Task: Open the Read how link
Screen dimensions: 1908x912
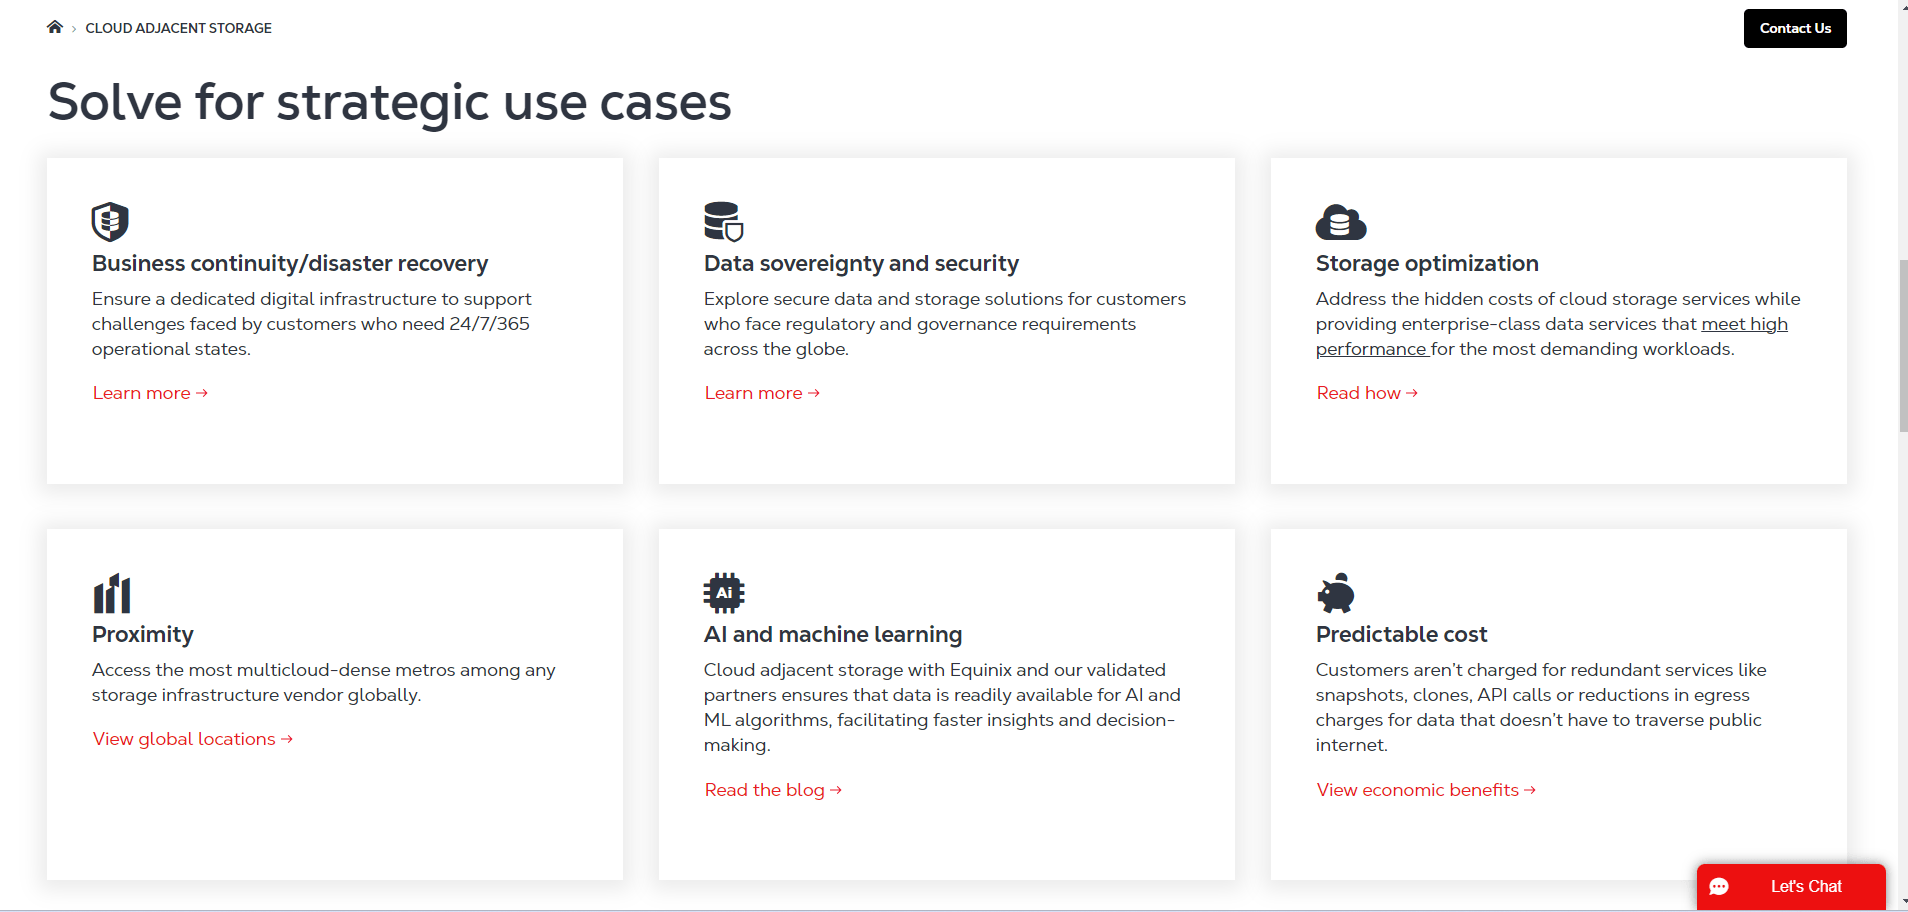Action: coord(1366,393)
